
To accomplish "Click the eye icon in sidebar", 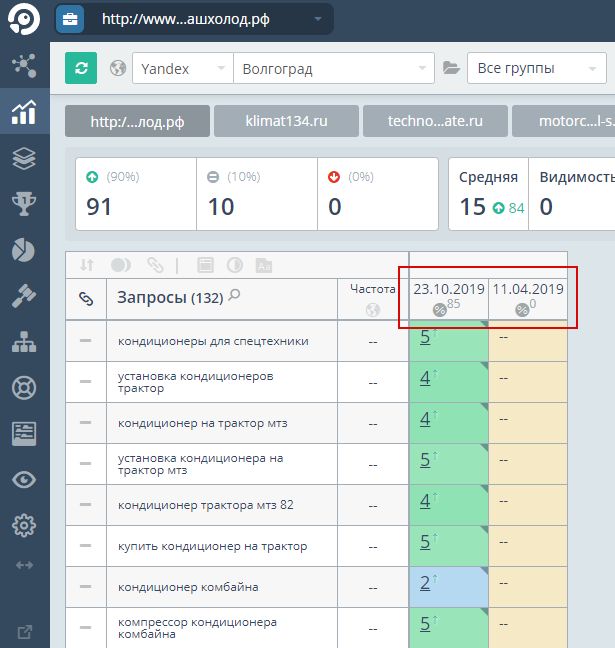I will 24,480.
